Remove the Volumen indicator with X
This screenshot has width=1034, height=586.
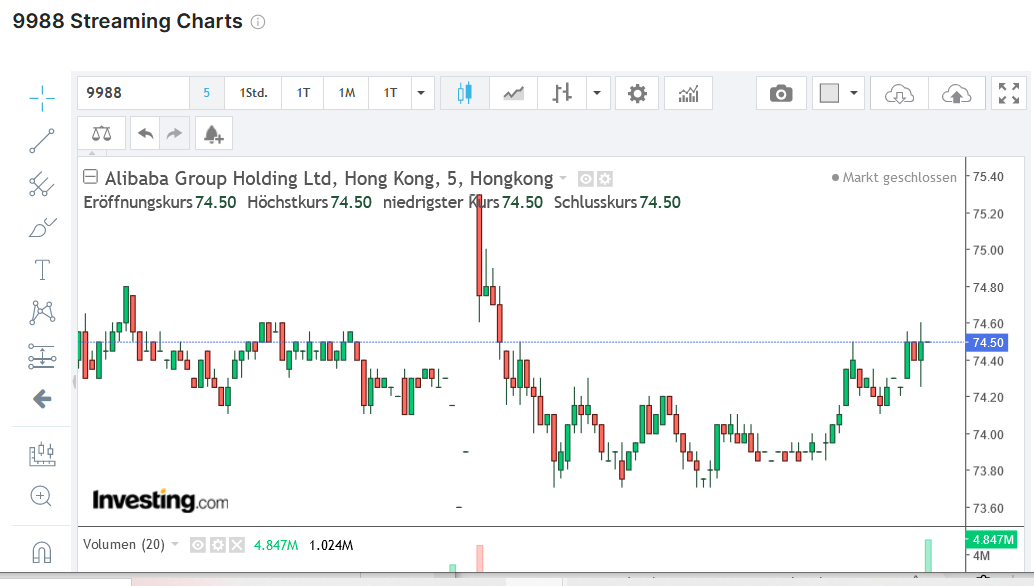coord(237,545)
